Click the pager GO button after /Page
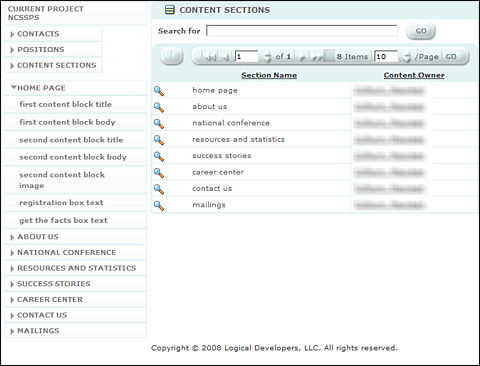The height and width of the screenshot is (366, 480). pyautogui.click(x=451, y=57)
